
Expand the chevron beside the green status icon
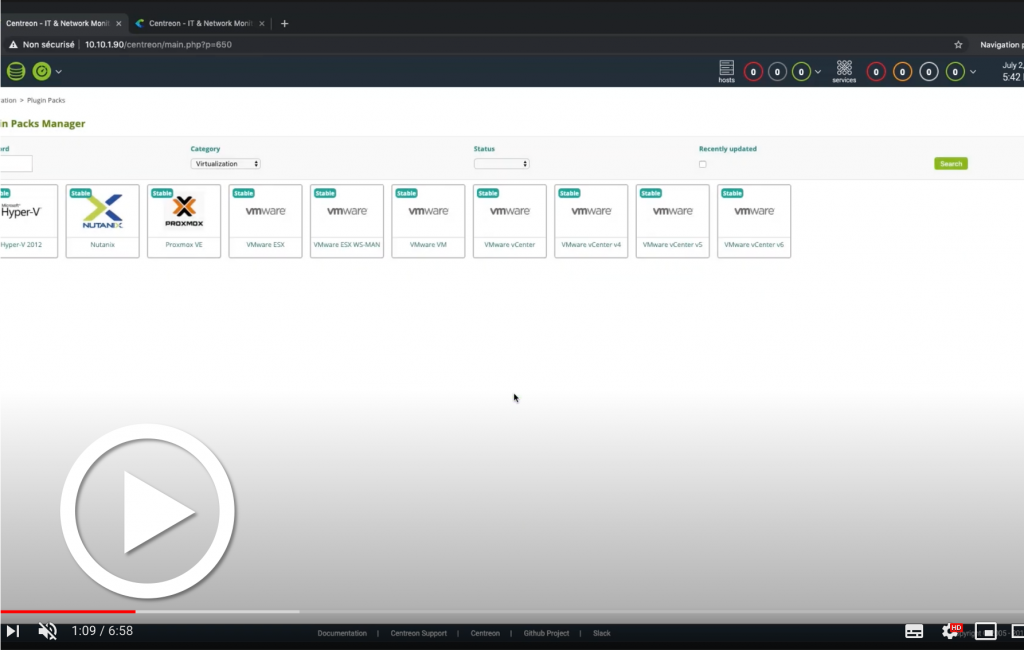pyautogui.click(x=59, y=72)
